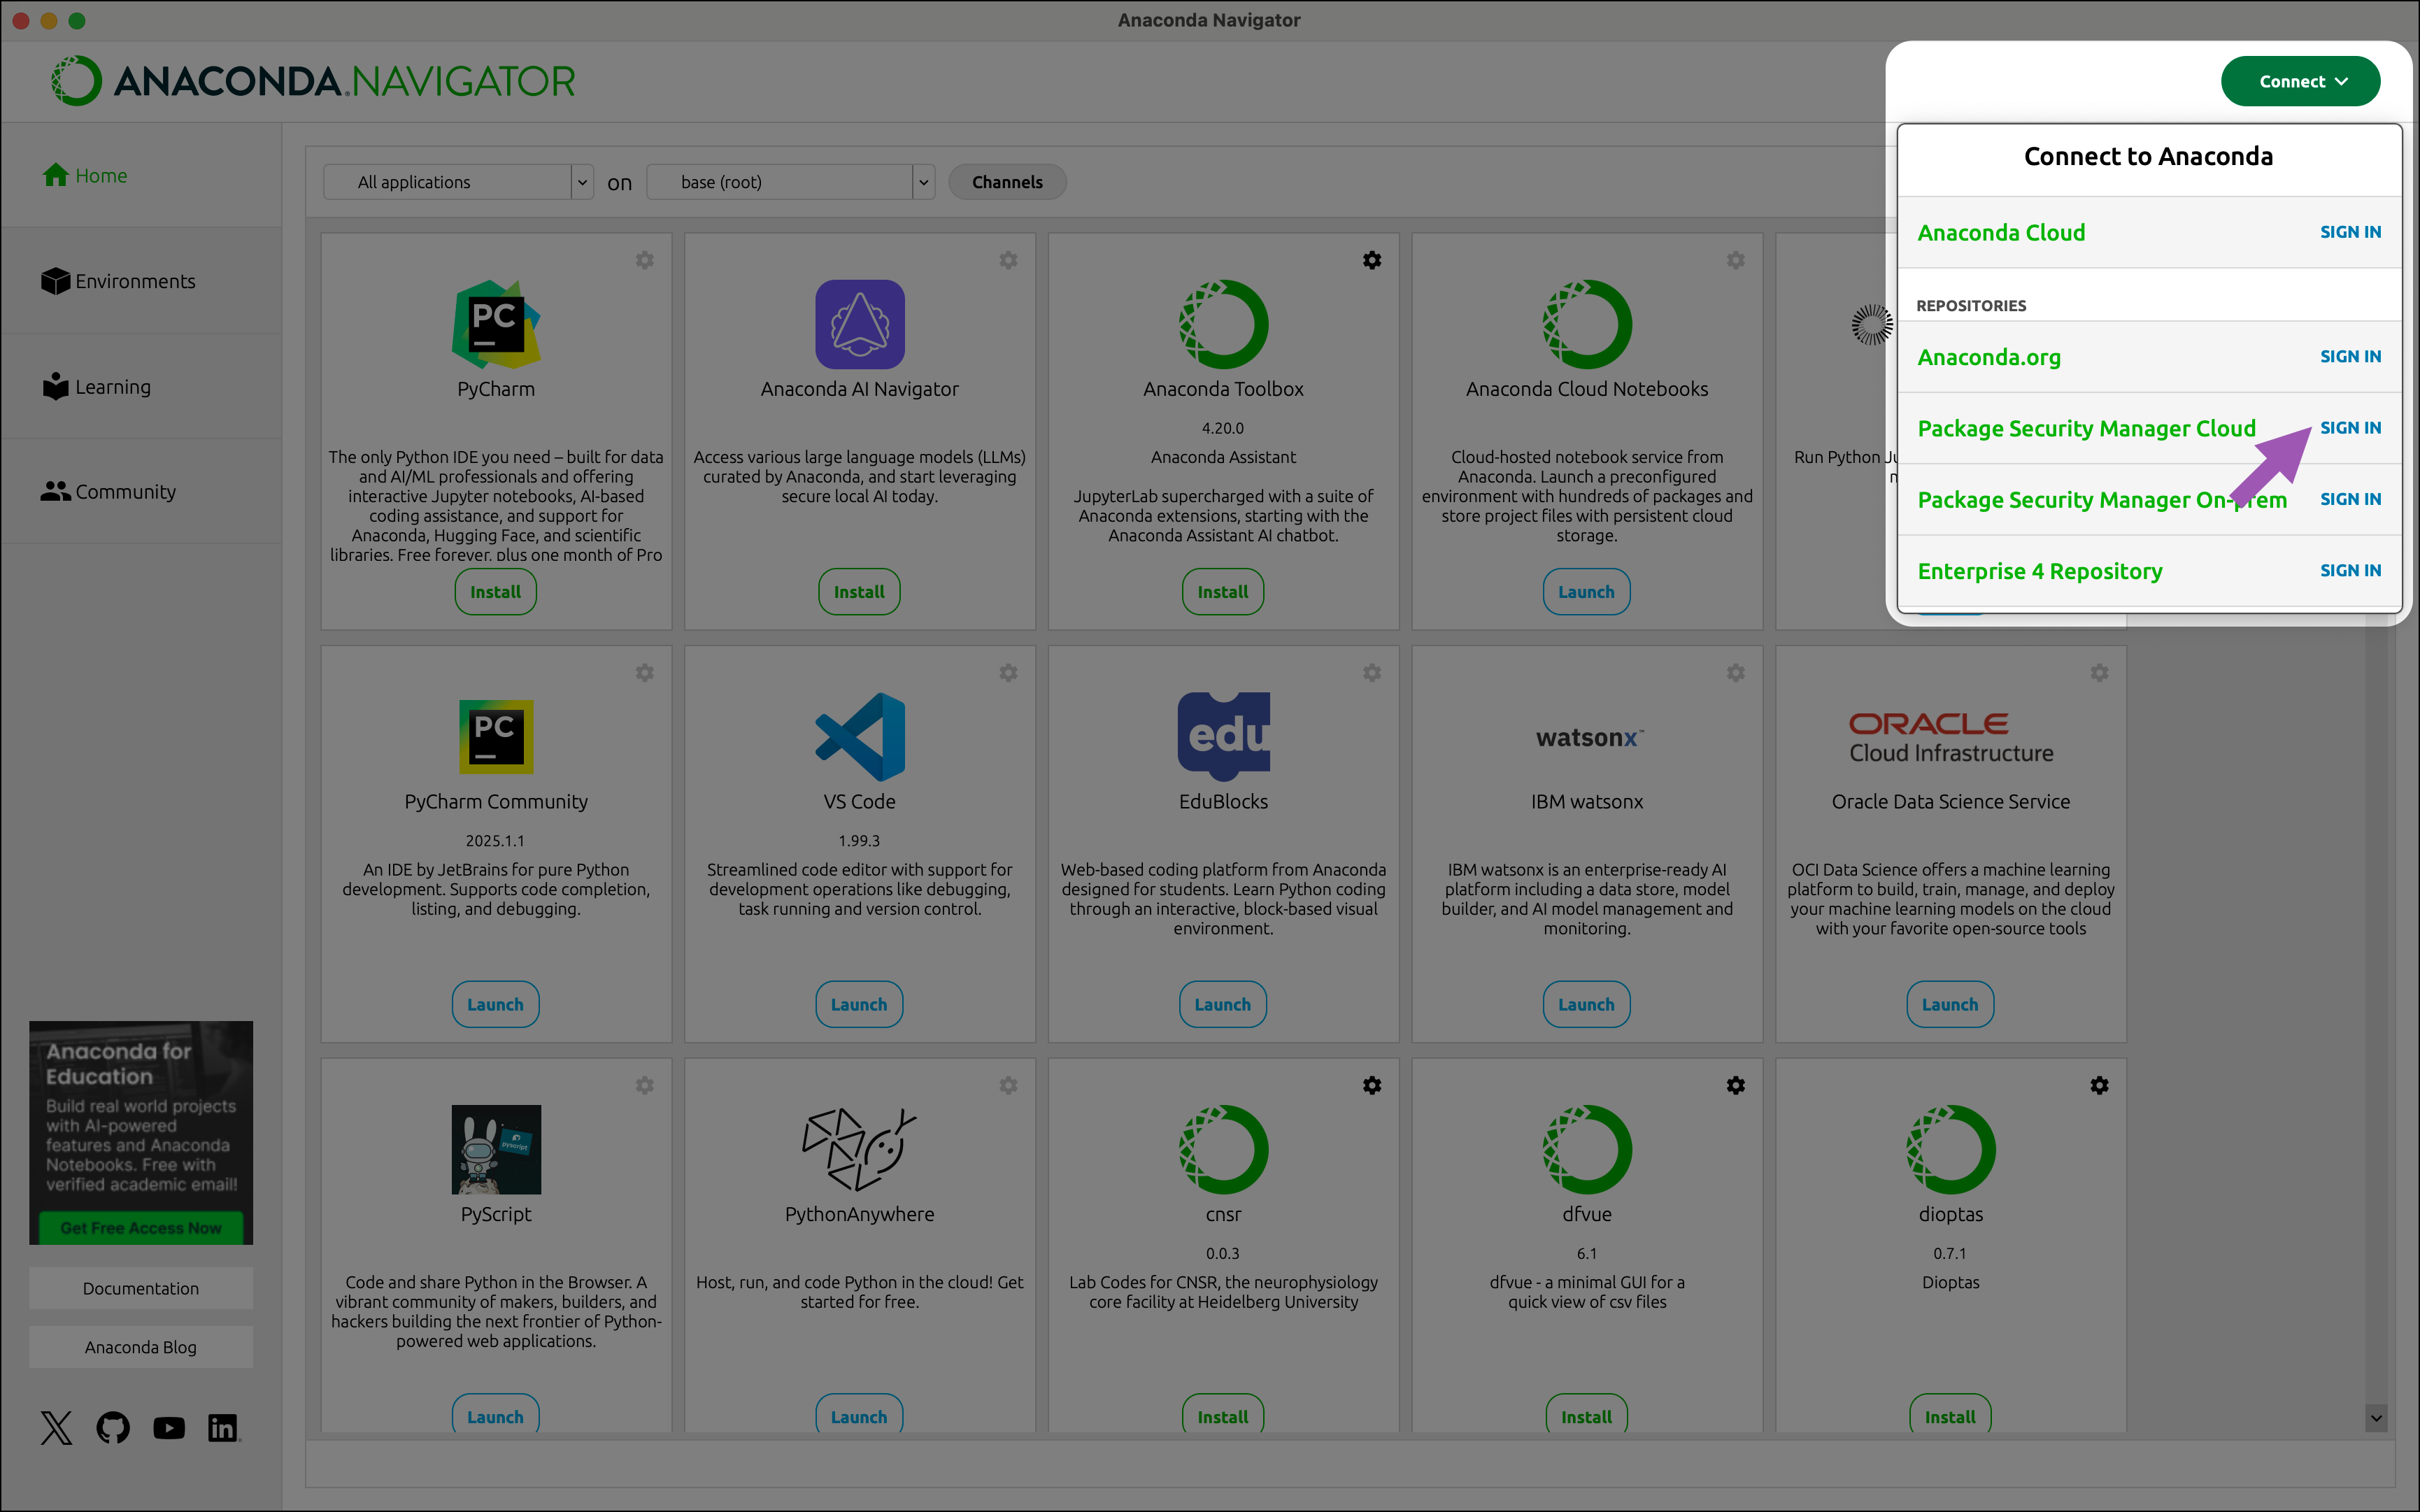Click the VS Code application icon
Screen dimensions: 2420x1512
(x=859, y=737)
